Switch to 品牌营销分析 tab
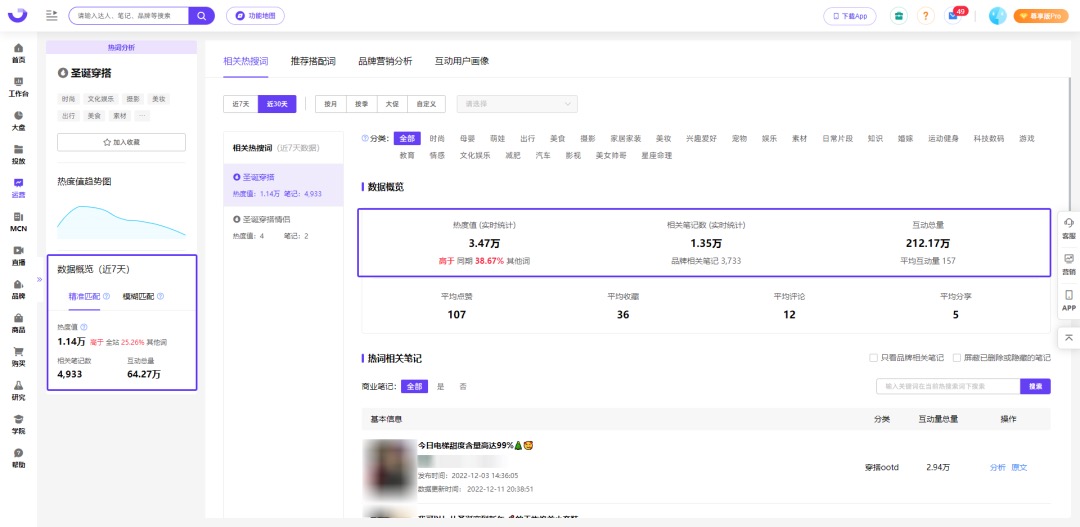The height and width of the screenshot is (527, 1080). 385,61
